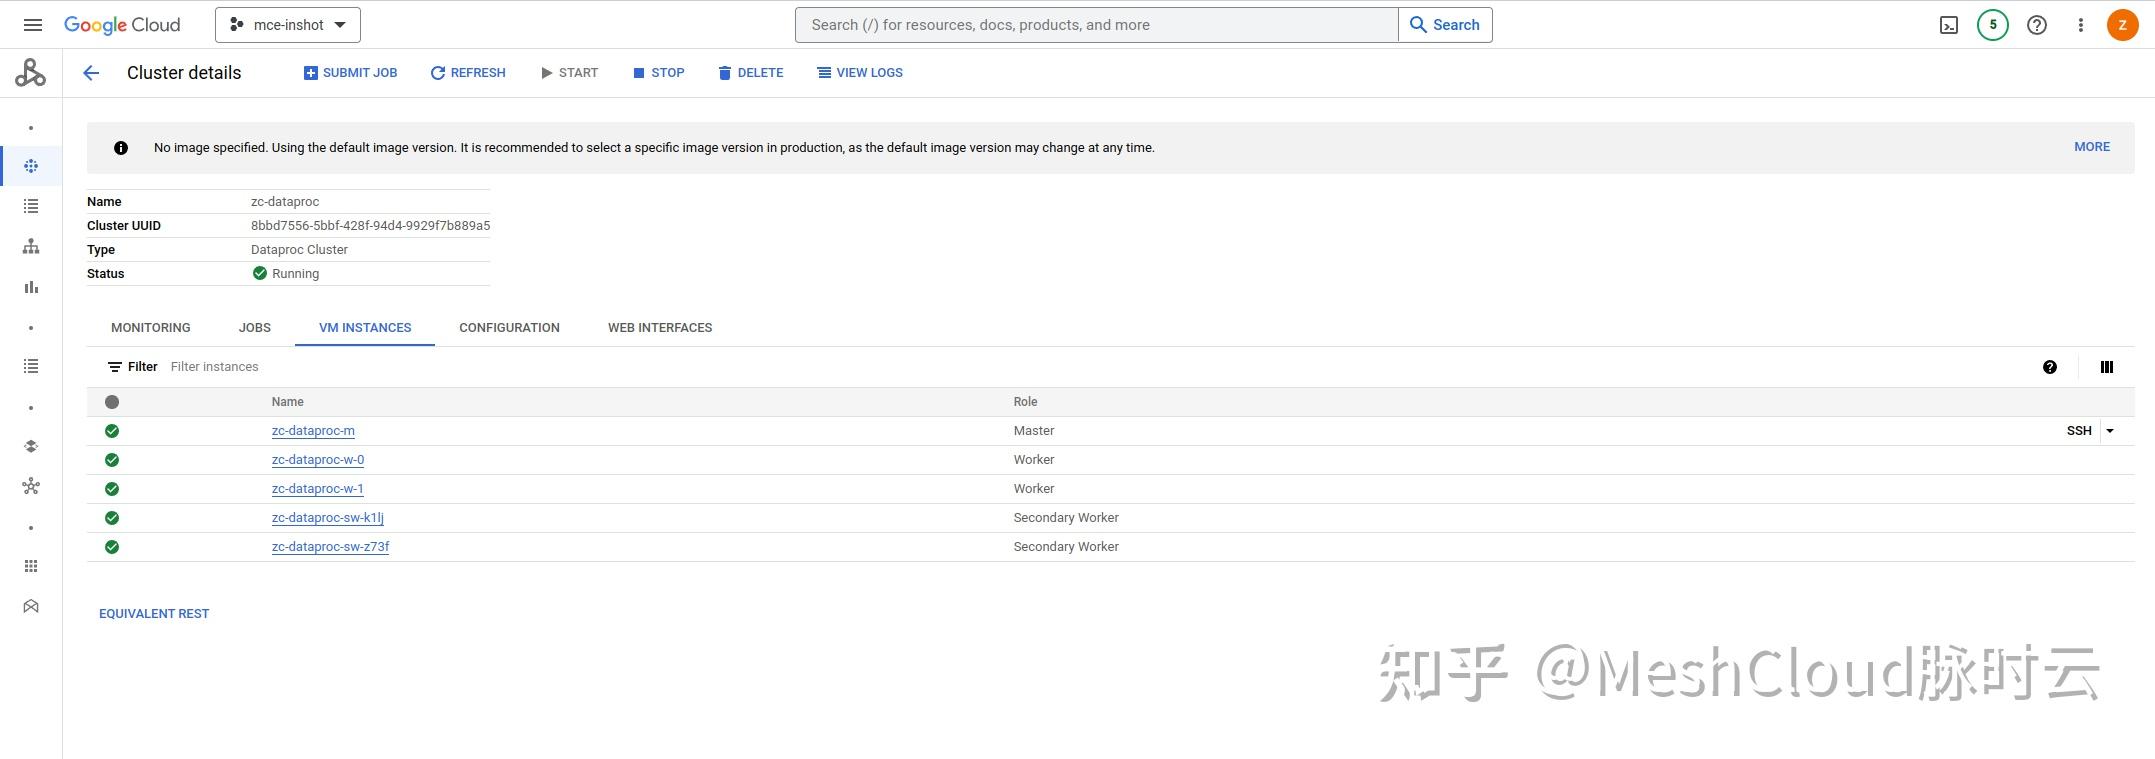Click the status check icon for zc-dataproc-m
The image size is (2155, 759).
coord(112,431)
